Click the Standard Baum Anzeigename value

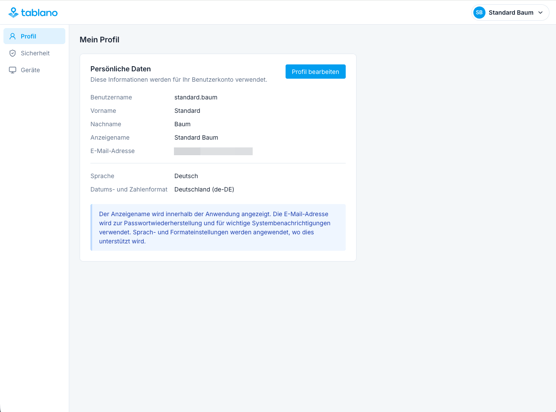pyautogui.click(x=196, y=138)
